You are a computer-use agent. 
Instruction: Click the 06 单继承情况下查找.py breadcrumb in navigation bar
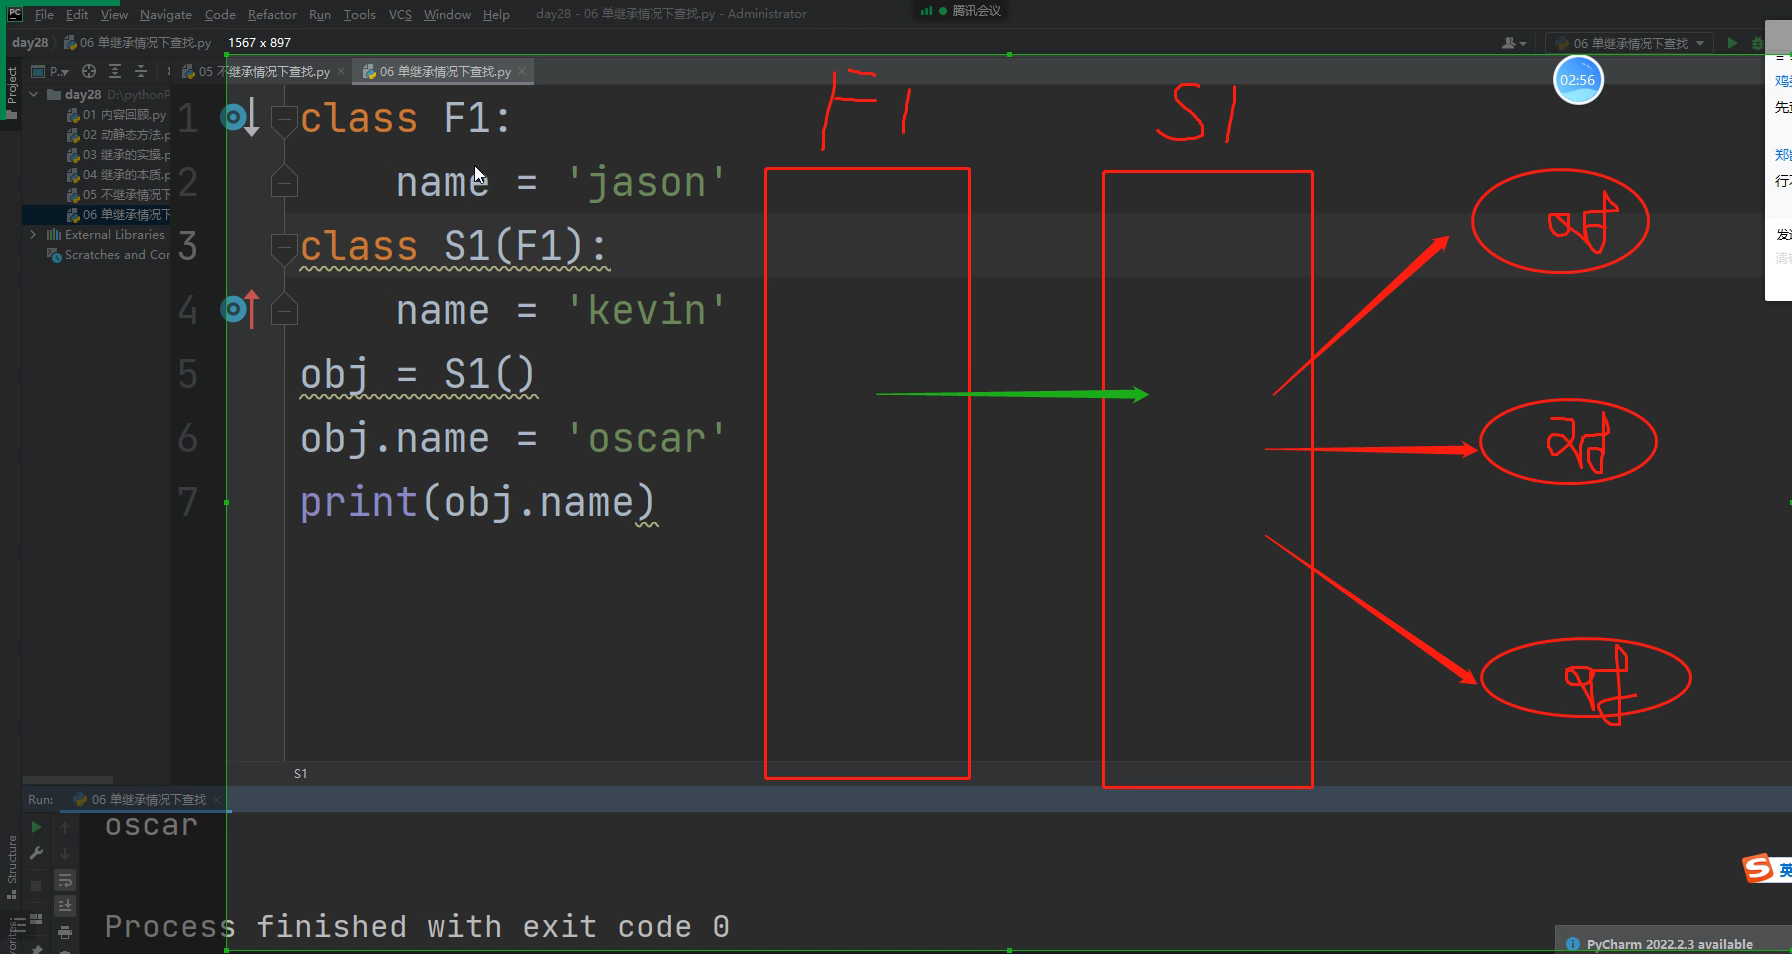click(138, 43)
